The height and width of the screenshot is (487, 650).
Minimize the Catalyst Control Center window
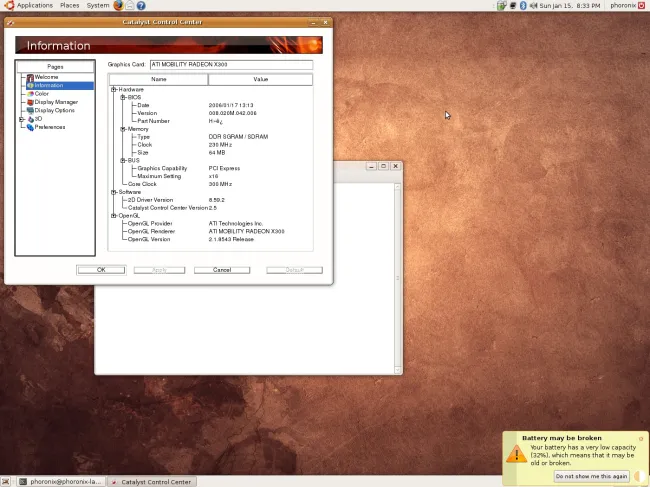(313, 22)
